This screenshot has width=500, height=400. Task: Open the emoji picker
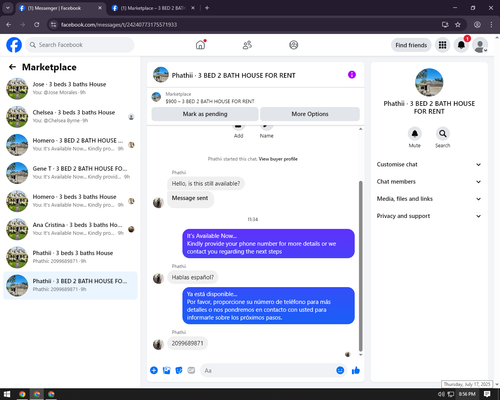coord(340,370)
